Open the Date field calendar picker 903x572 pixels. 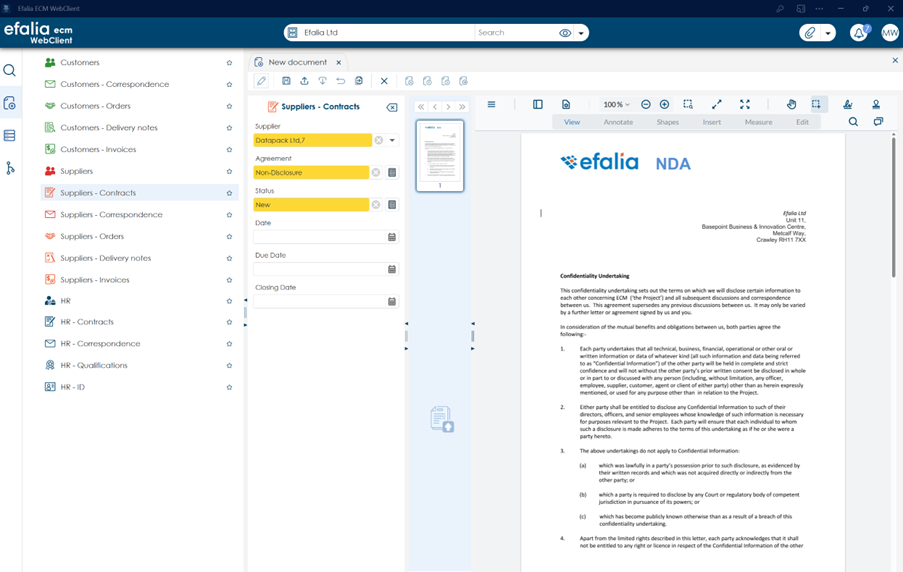(392, 237)
